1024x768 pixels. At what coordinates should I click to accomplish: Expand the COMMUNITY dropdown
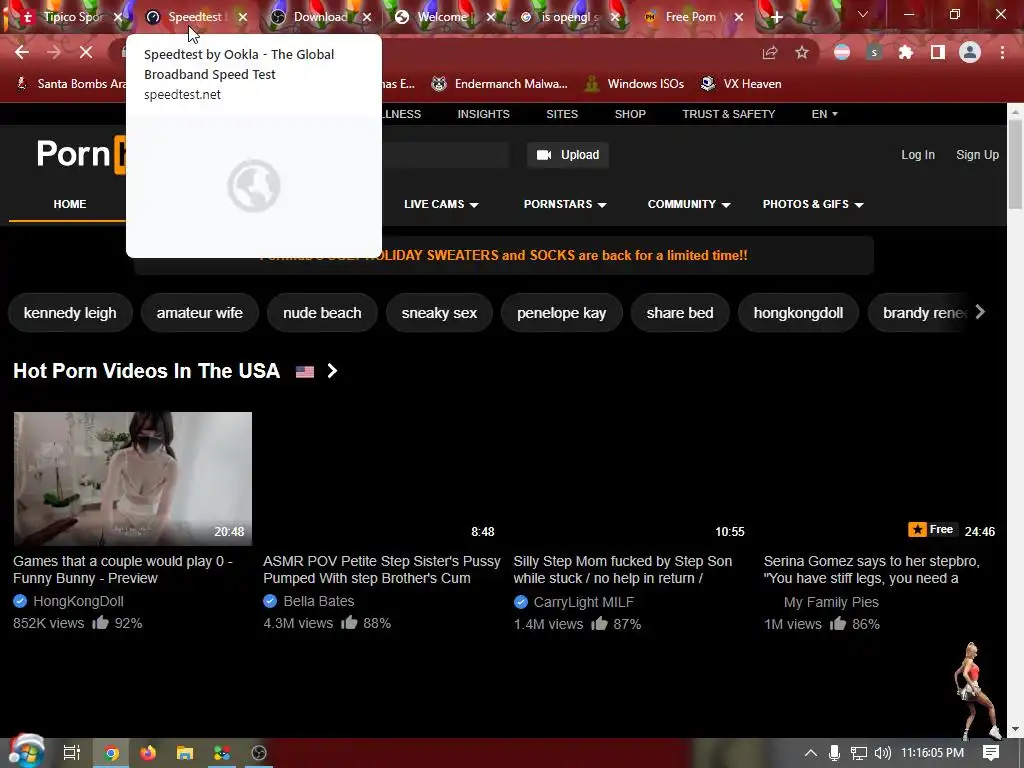tap(688, 204)
